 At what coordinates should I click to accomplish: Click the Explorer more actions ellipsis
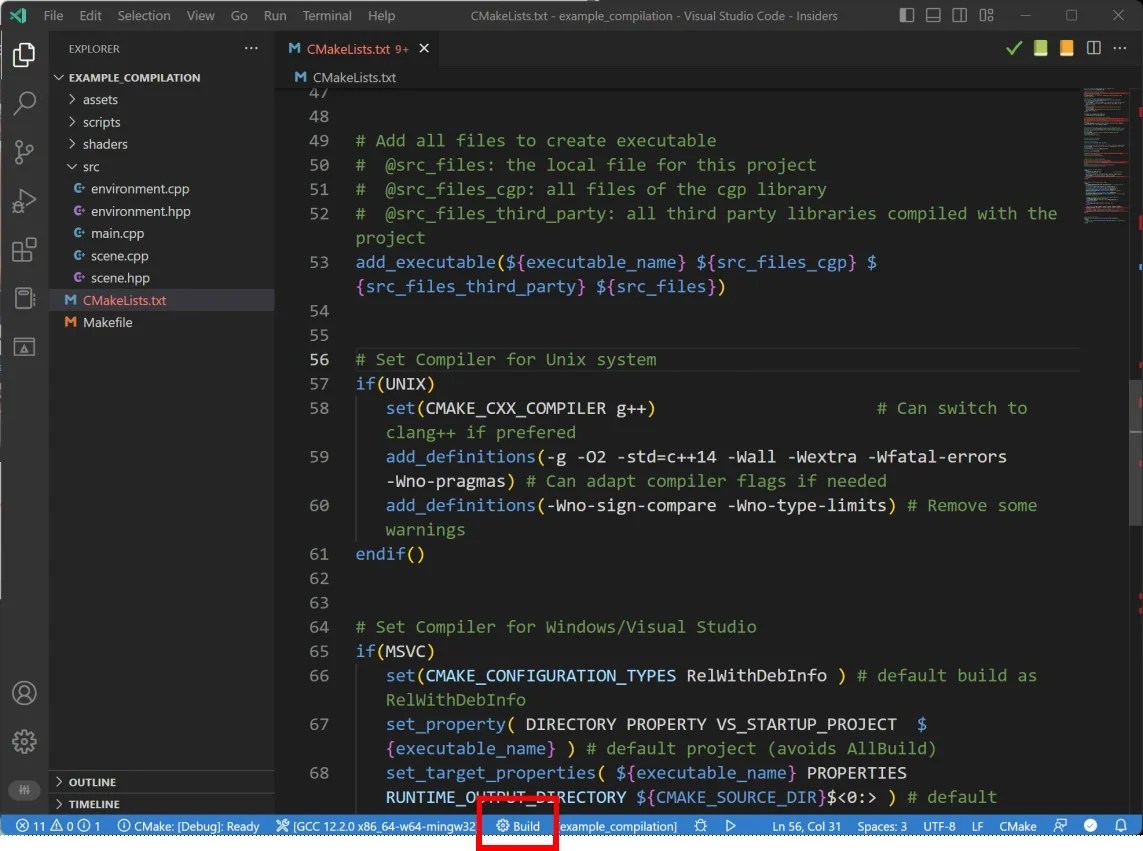point(251,48)
